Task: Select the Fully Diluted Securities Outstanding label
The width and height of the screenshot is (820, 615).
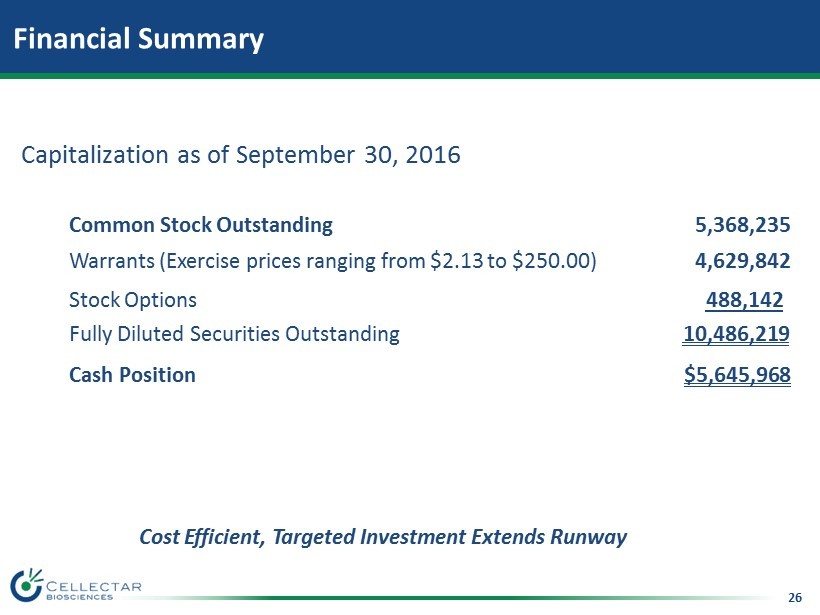Action: (x=234, y=334)
